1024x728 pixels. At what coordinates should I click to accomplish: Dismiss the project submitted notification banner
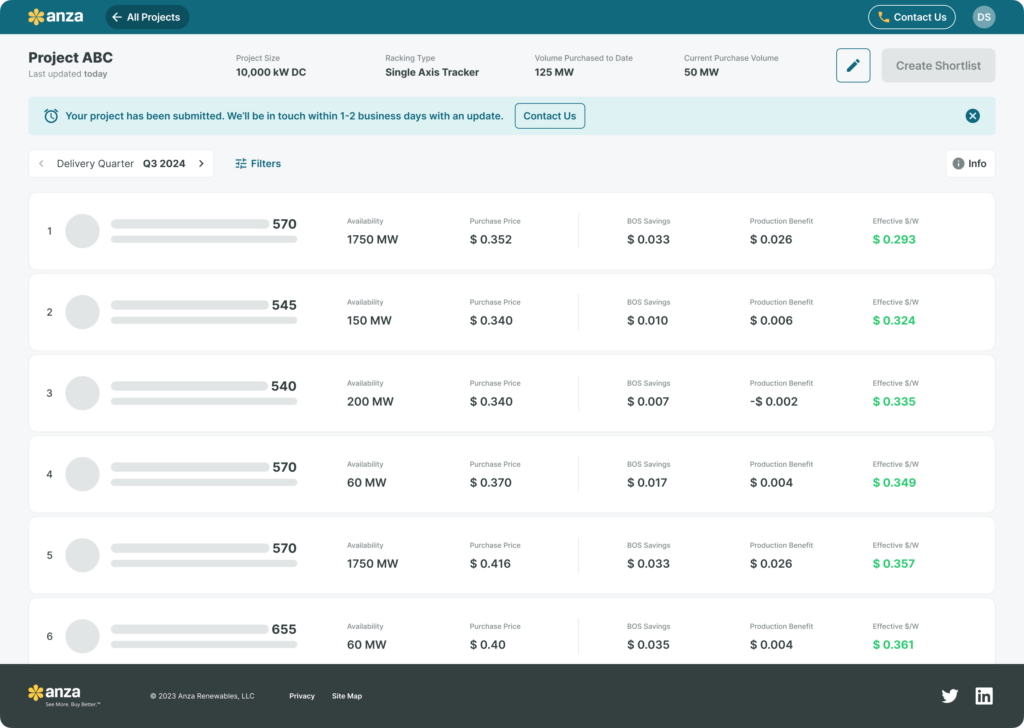click(972, 116)
